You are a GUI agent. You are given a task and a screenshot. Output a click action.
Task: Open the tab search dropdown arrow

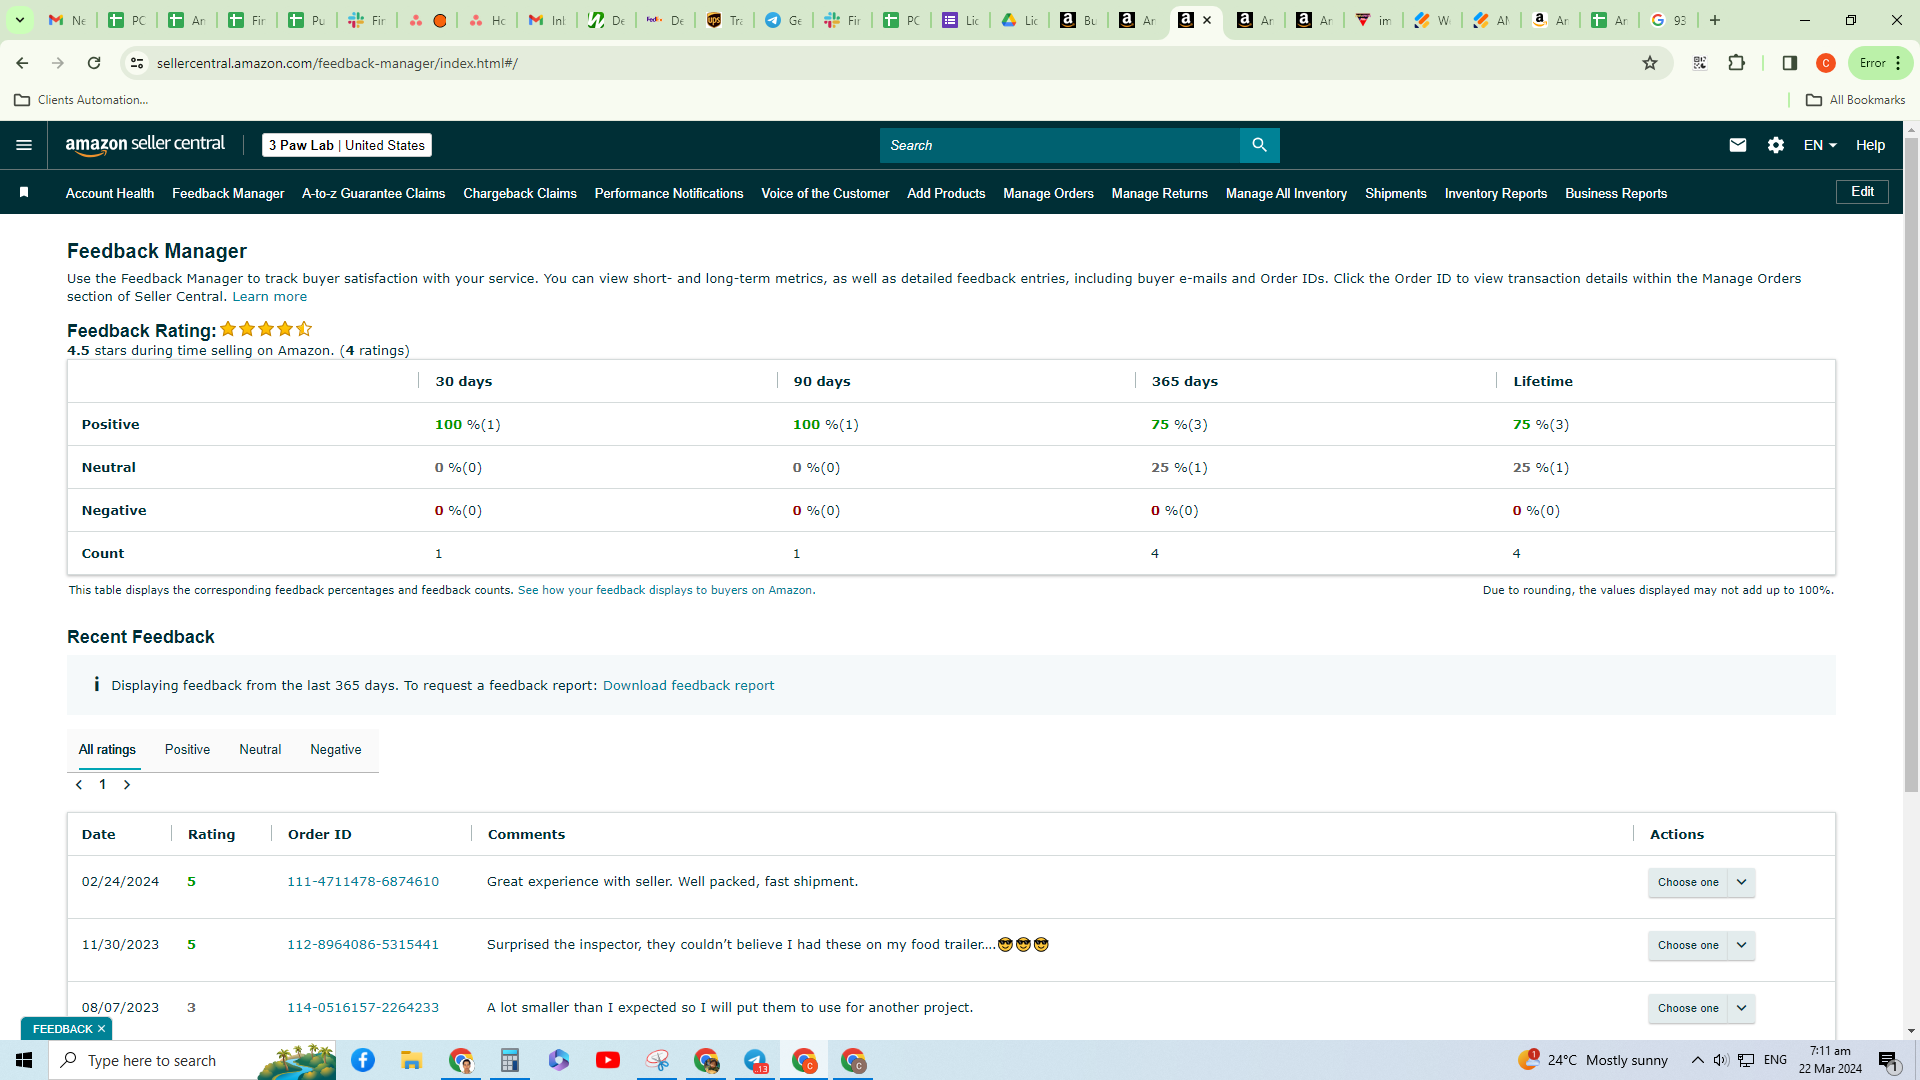tap(19, 20)
